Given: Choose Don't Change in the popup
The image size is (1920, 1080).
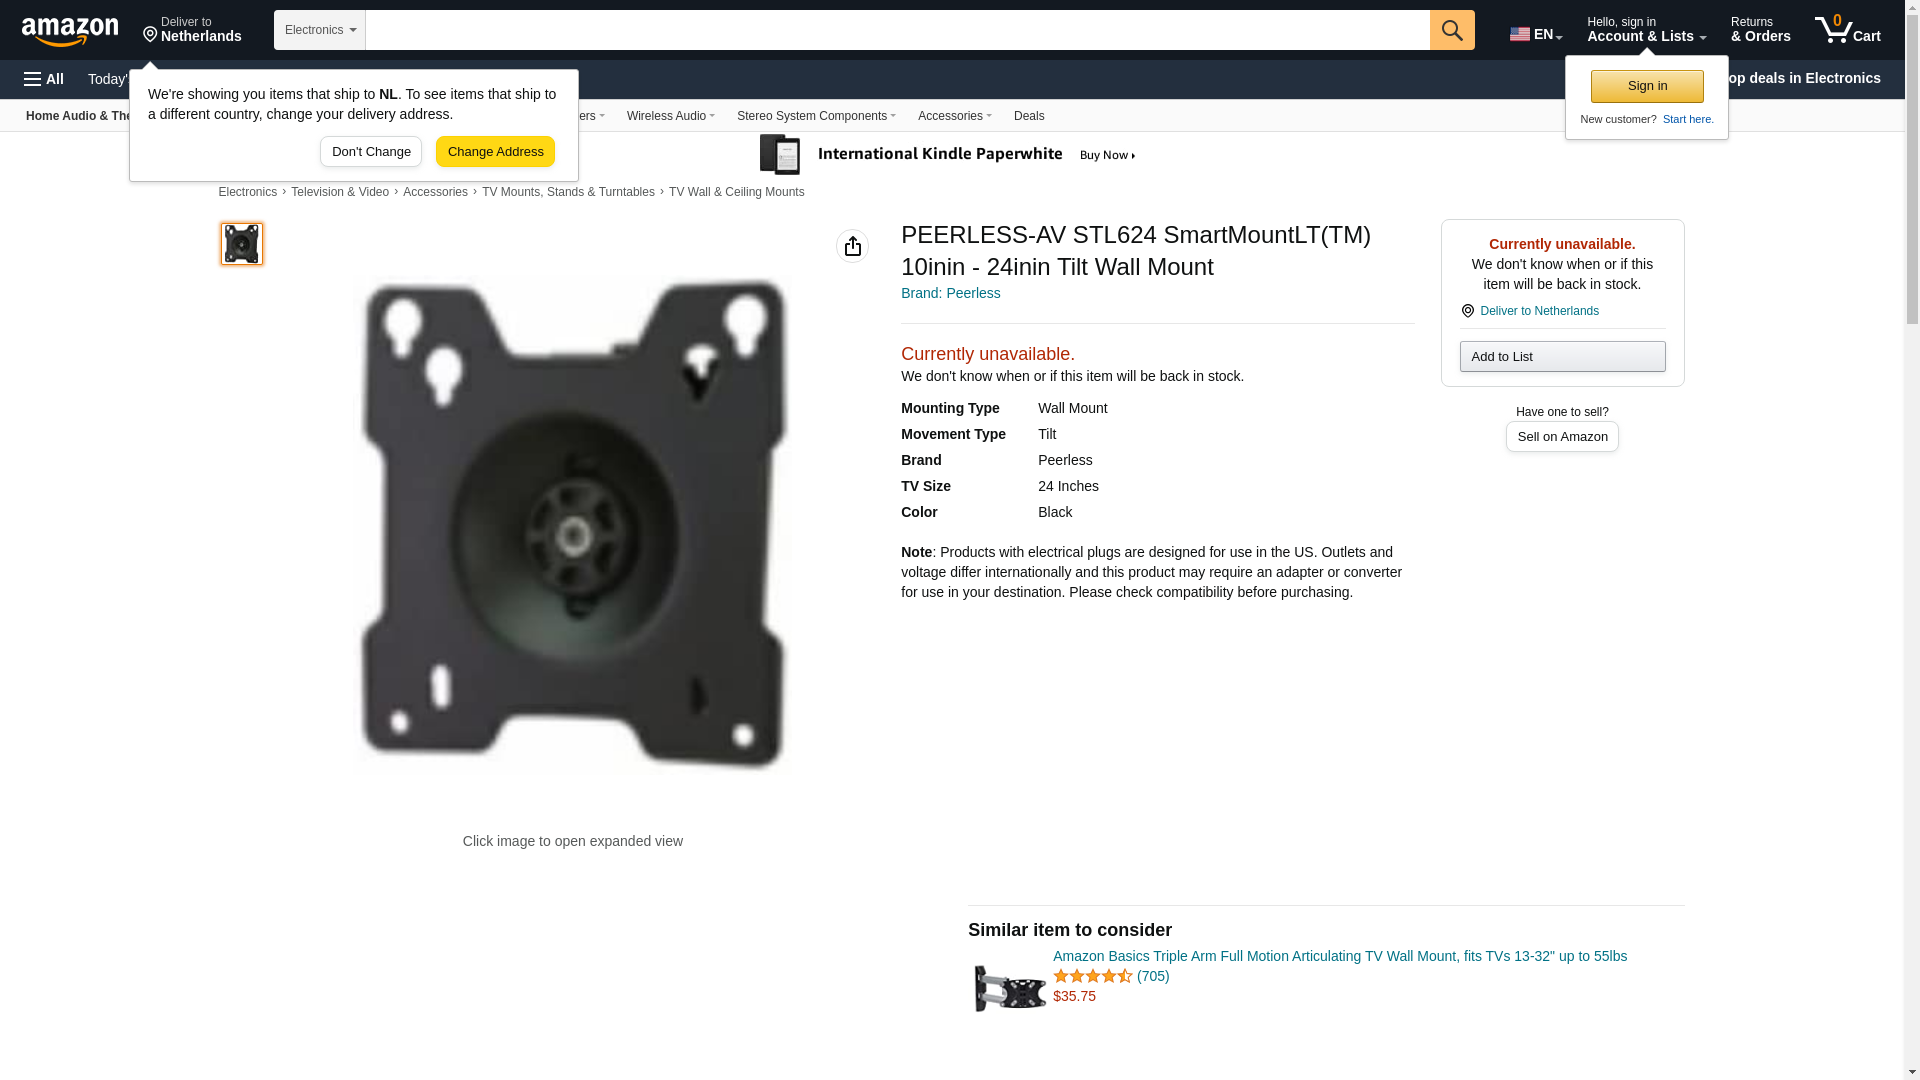Looking at the screenshot, I should (371, 152).
